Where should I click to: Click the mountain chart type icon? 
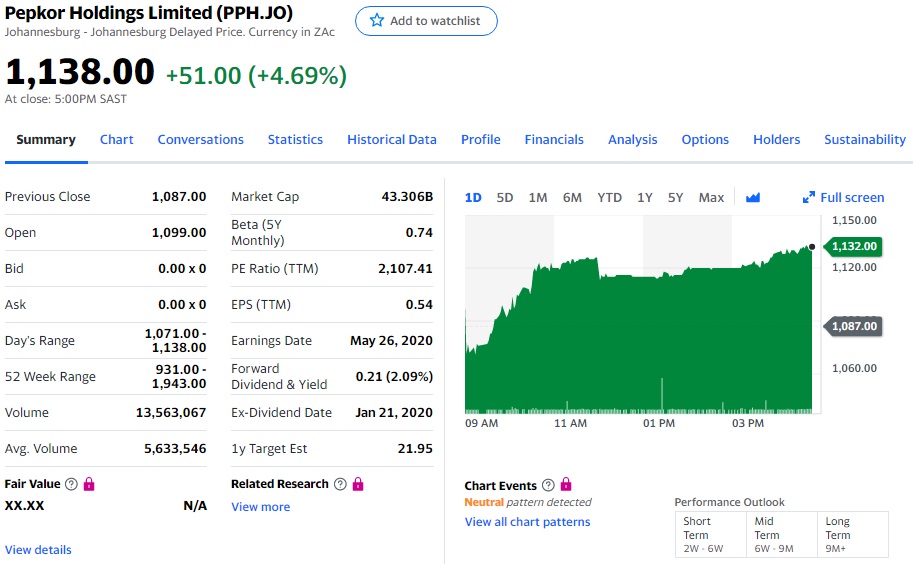point(753,197)
